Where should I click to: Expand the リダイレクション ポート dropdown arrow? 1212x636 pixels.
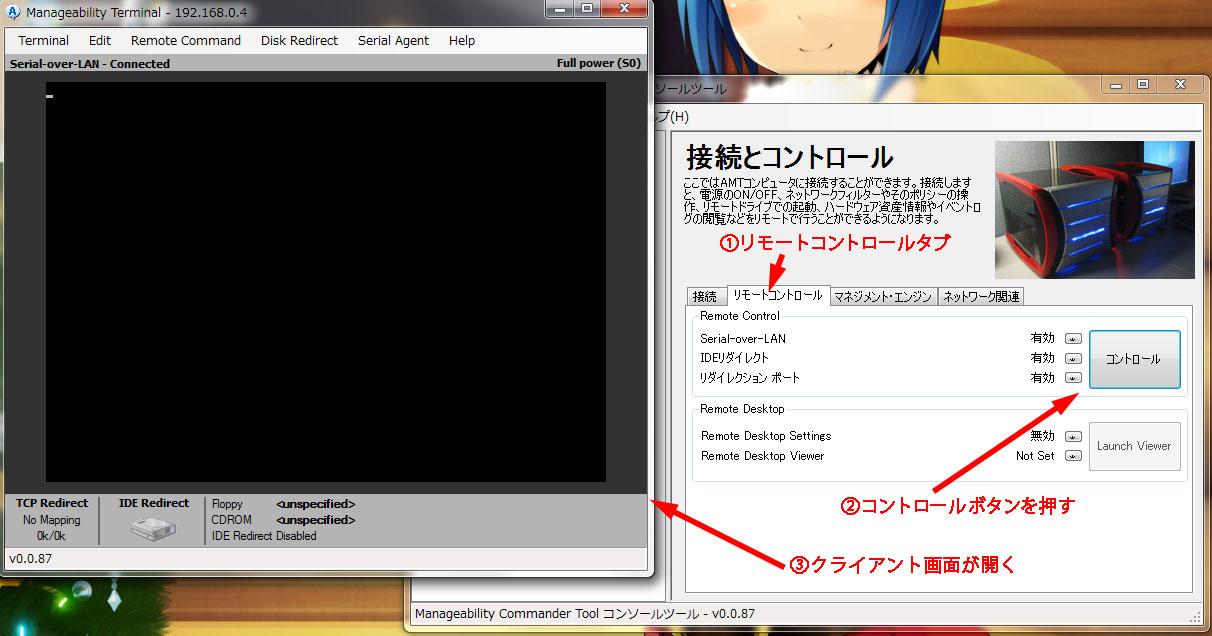click(x=1073, y=378)
